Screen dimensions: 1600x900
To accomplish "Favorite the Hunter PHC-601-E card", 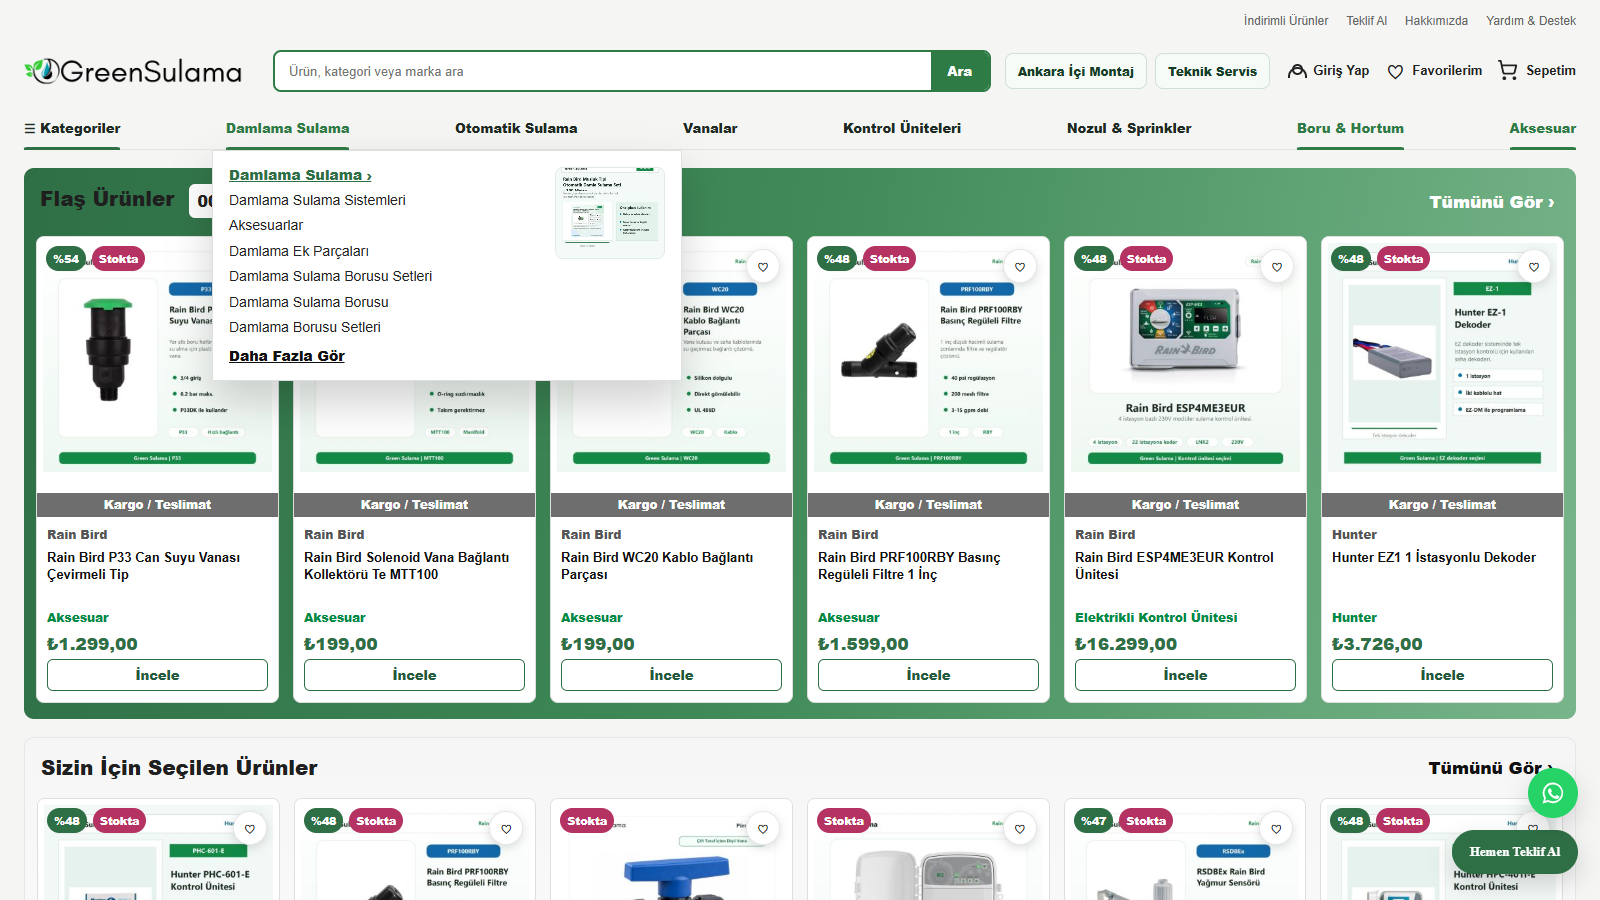I will click(250, 829).
